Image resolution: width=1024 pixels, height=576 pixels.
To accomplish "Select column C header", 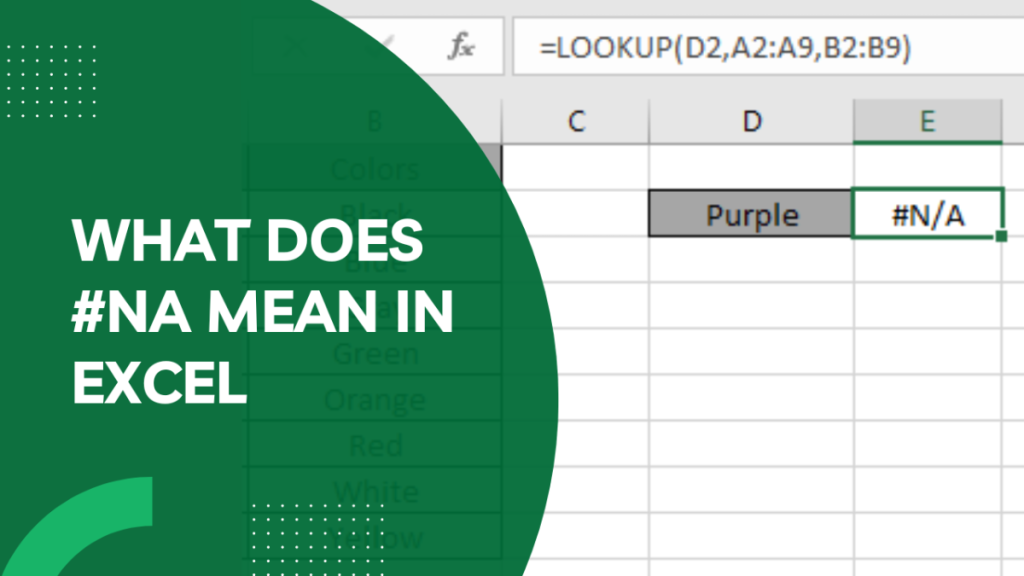I will point(575,122).
